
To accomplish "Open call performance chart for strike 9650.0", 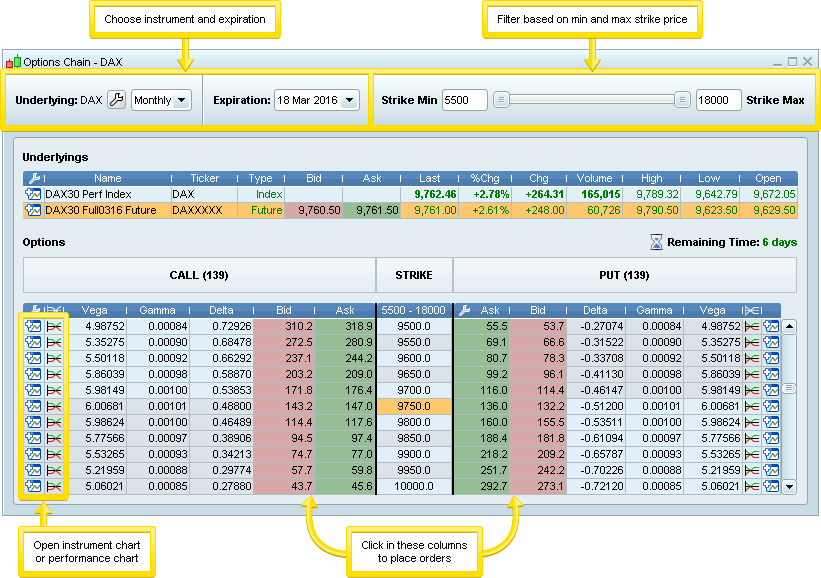I will pos(54,374).
